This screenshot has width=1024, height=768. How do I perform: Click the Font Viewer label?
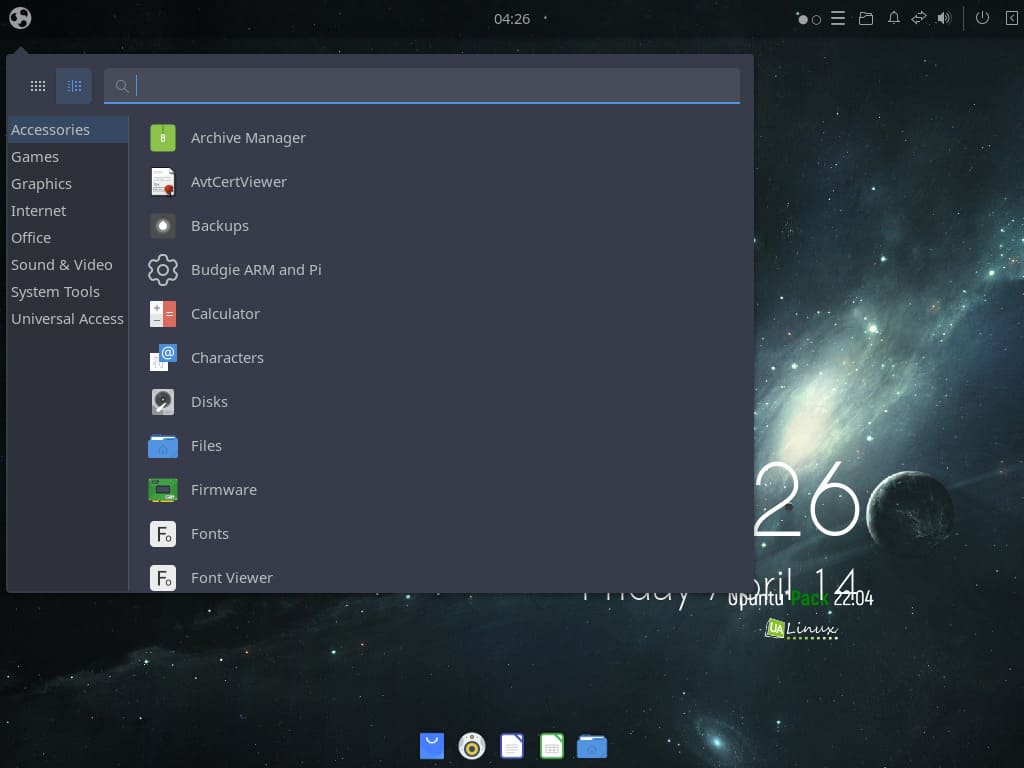coord(232,578)
